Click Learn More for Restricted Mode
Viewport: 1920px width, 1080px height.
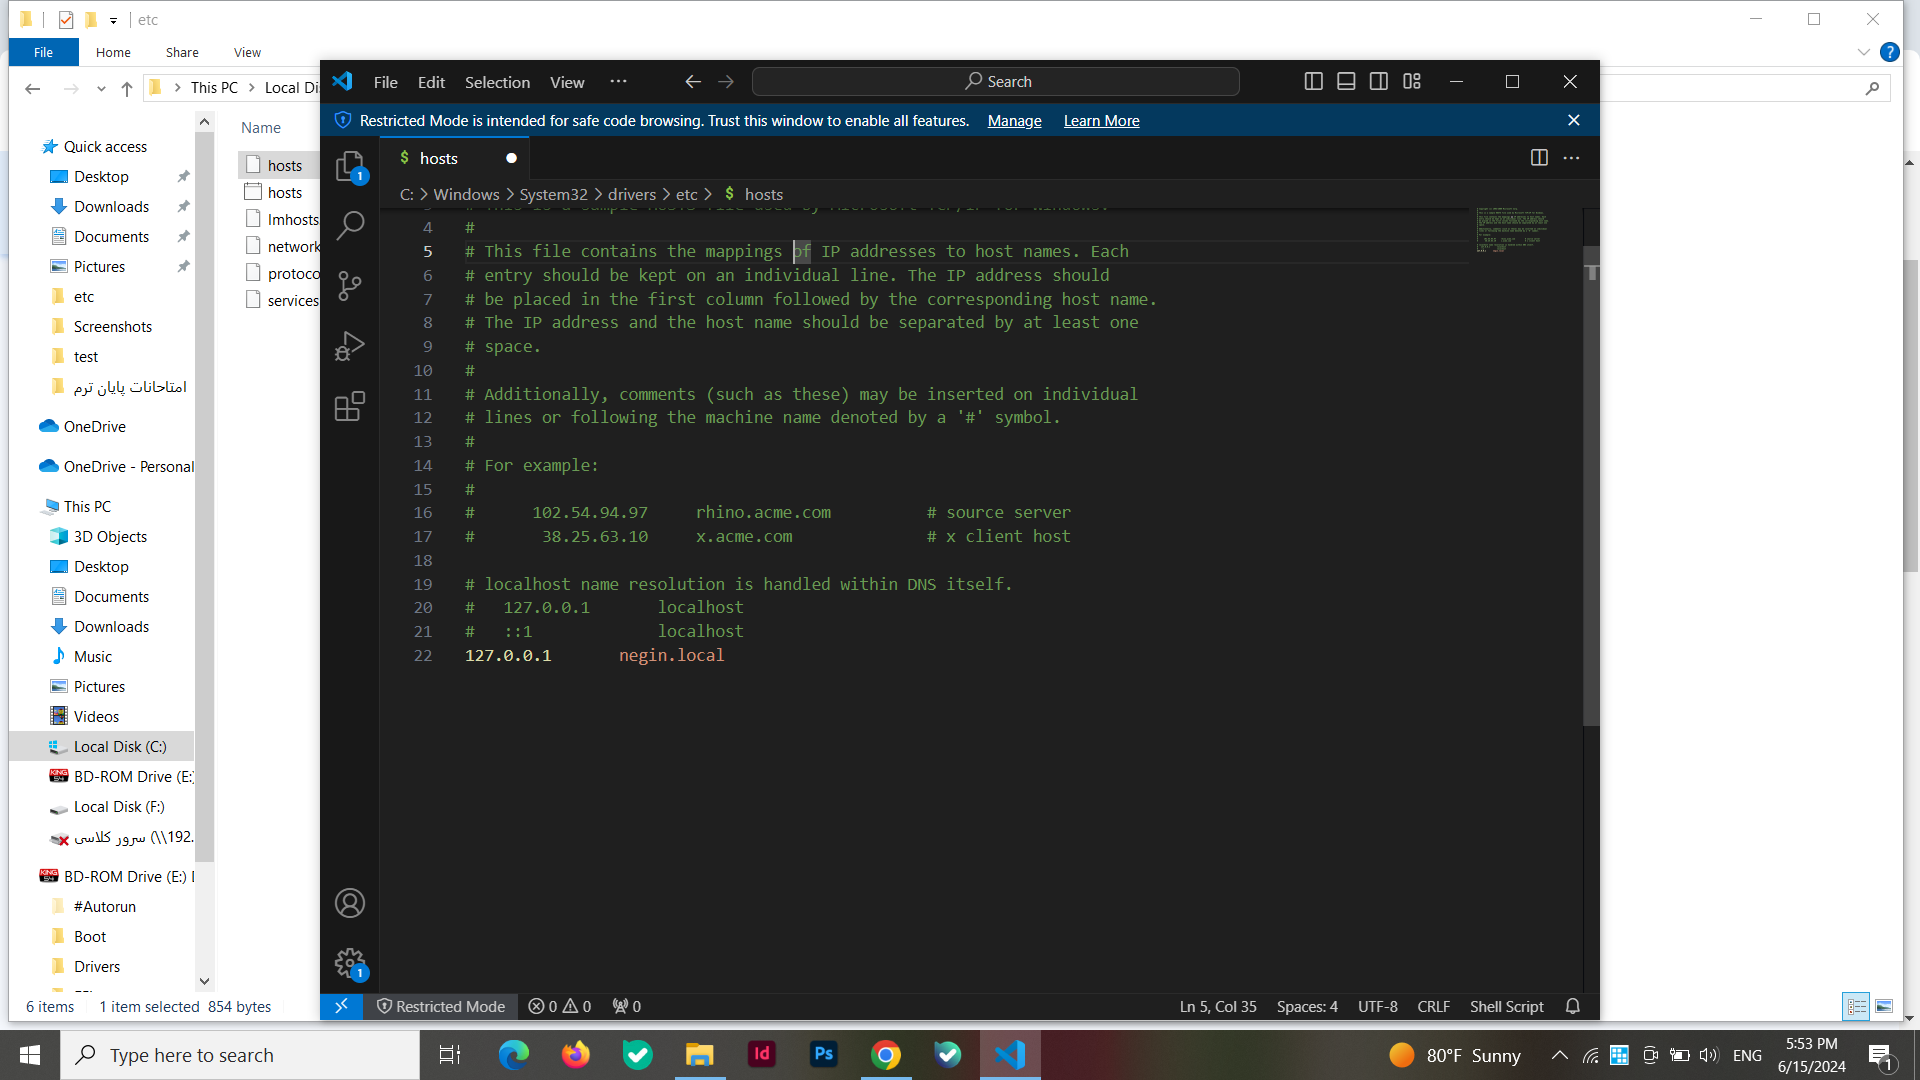1102,120
